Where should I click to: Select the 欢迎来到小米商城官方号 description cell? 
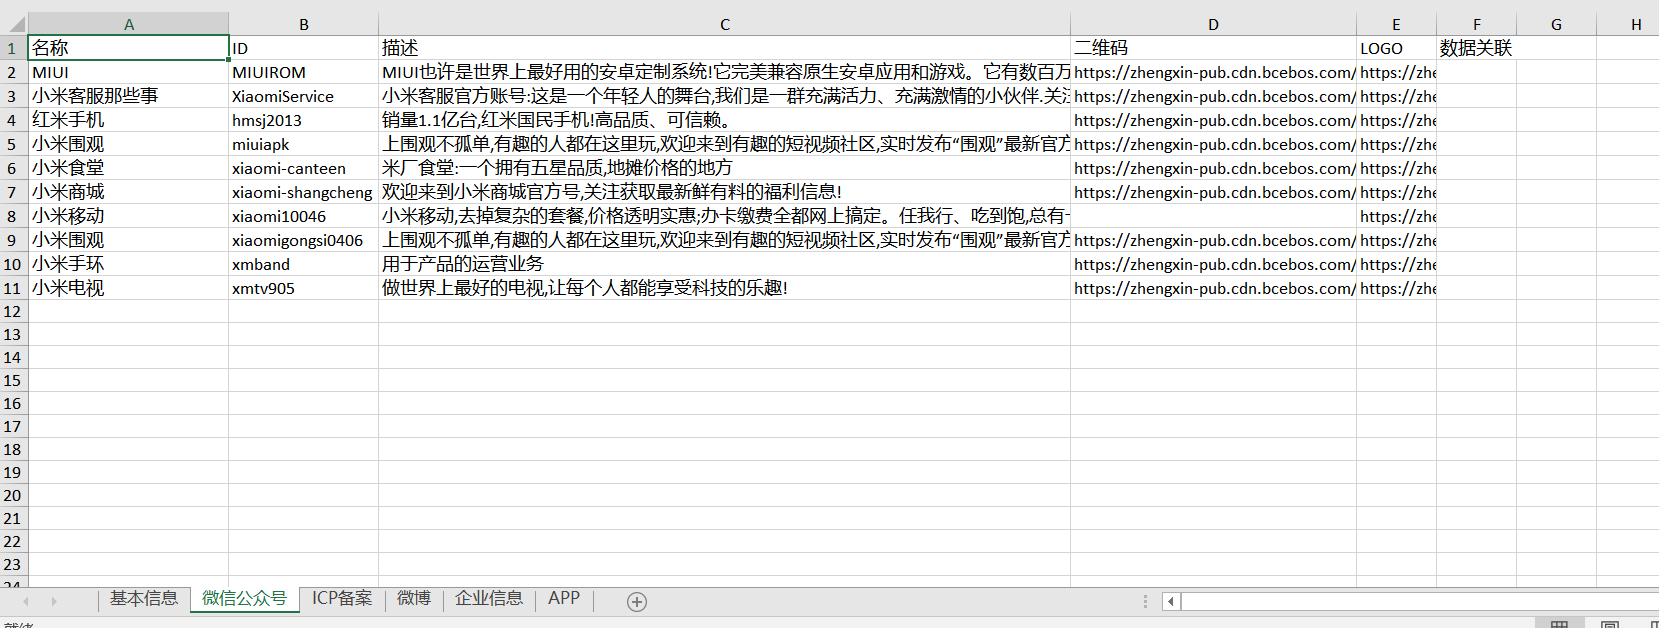[x=725, y=192]
